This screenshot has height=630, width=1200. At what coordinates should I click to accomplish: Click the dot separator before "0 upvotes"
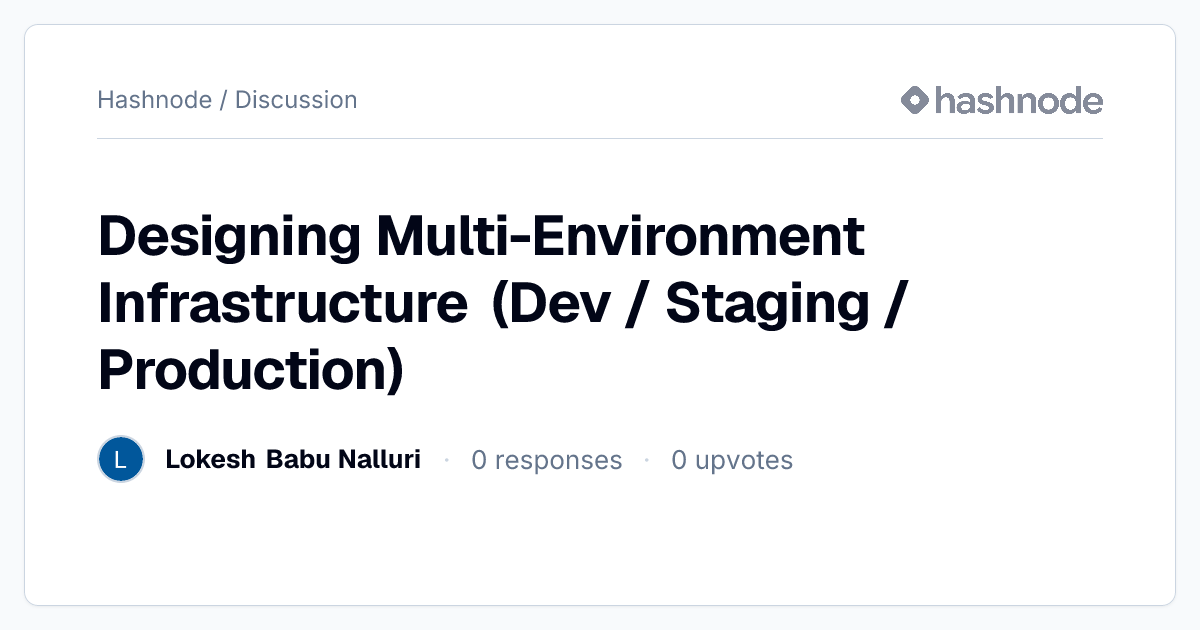[x=647, y=460]
